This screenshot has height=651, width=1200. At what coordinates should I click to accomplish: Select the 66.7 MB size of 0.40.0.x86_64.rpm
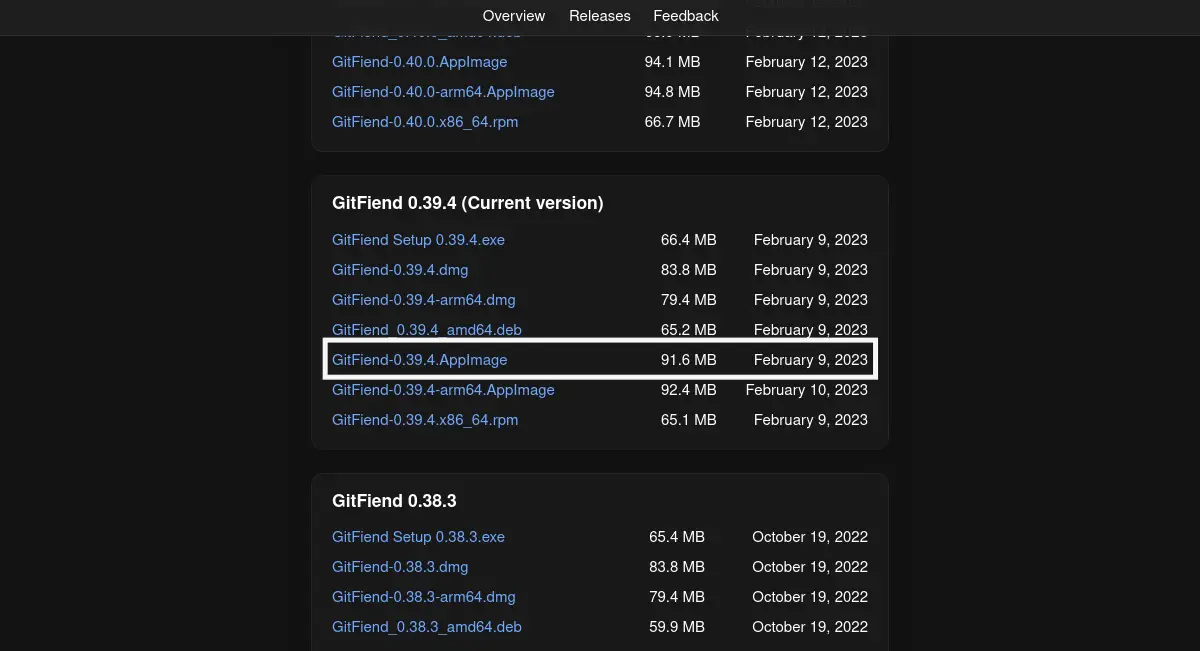pos(673,122)
